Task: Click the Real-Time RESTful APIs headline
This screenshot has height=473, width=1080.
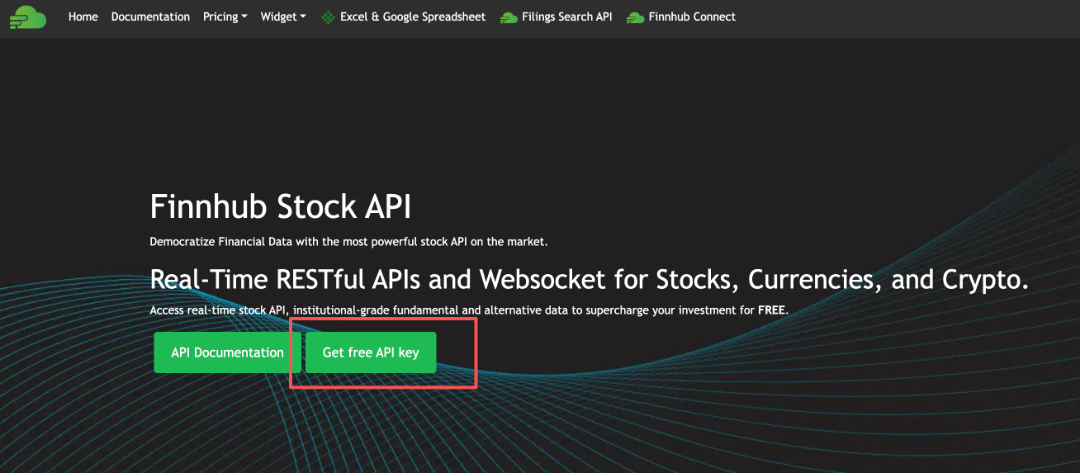Action: (x=588, y=279)
